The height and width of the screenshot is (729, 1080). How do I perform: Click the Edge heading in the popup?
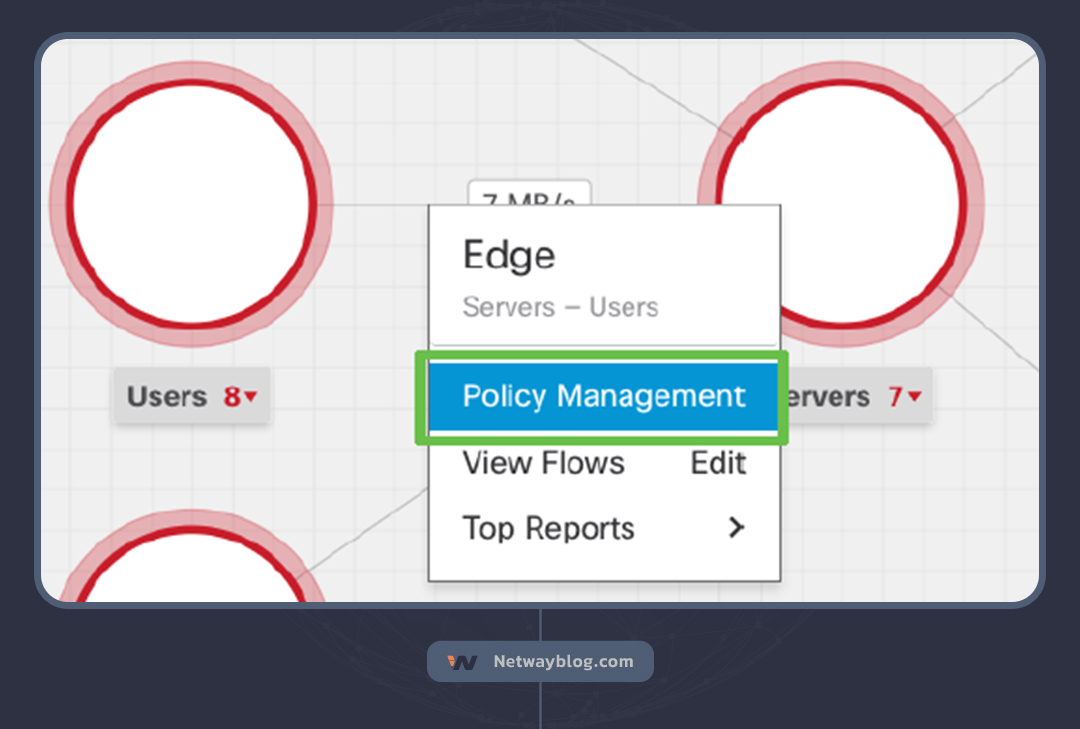pos(508,256)
